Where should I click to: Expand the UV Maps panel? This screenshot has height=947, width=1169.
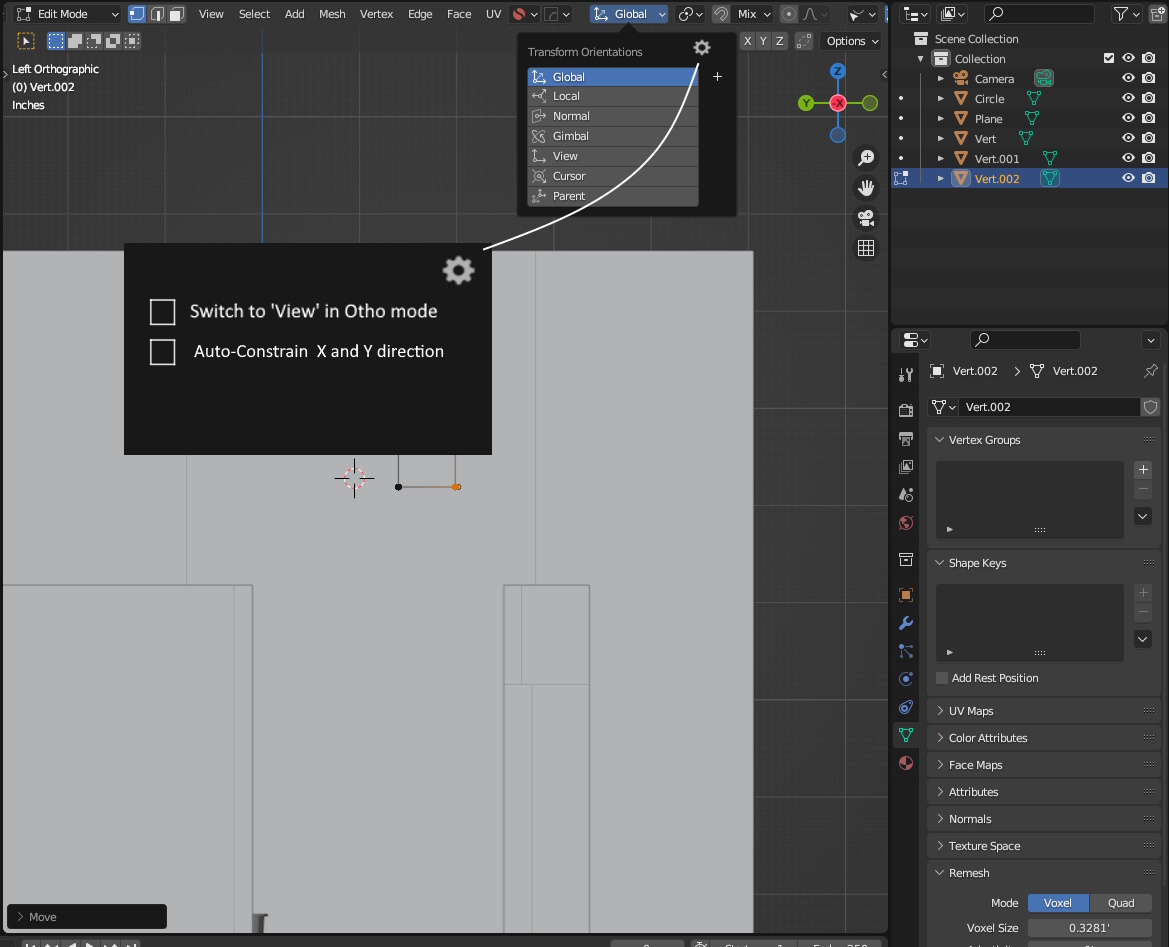pyautogui.click(x=1044, y=711)
